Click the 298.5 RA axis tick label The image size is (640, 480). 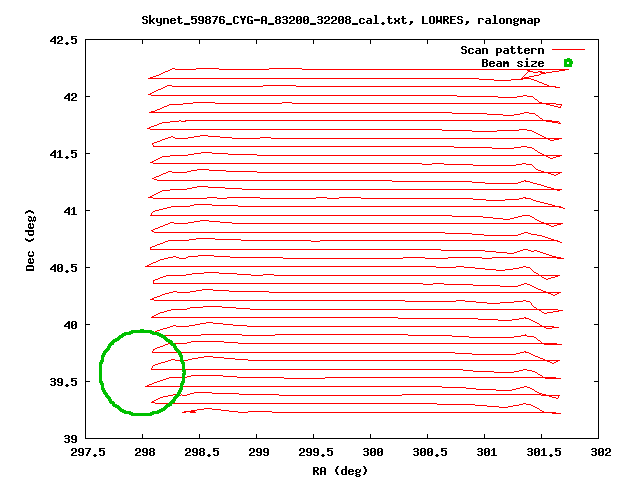point(202,452)
